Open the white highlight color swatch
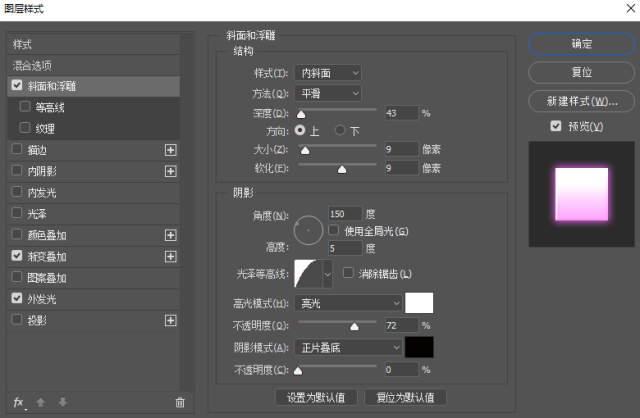 419,303
